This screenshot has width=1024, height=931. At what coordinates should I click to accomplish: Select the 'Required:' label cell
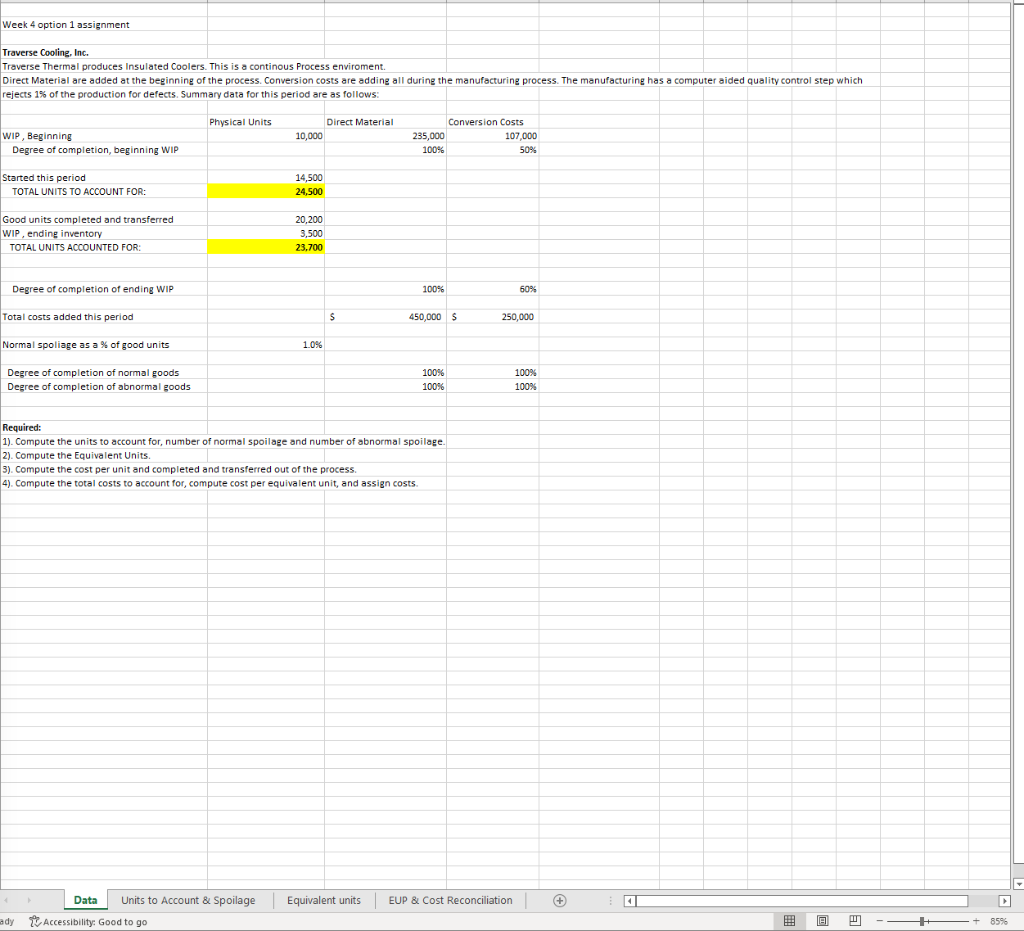[104, 428]
